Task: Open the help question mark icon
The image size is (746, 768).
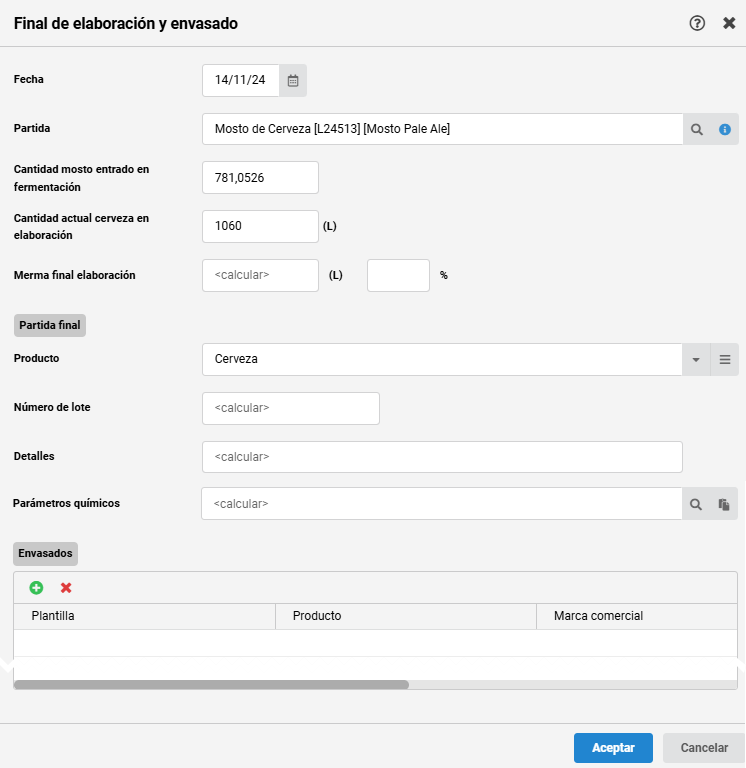Action: [697, 23]
